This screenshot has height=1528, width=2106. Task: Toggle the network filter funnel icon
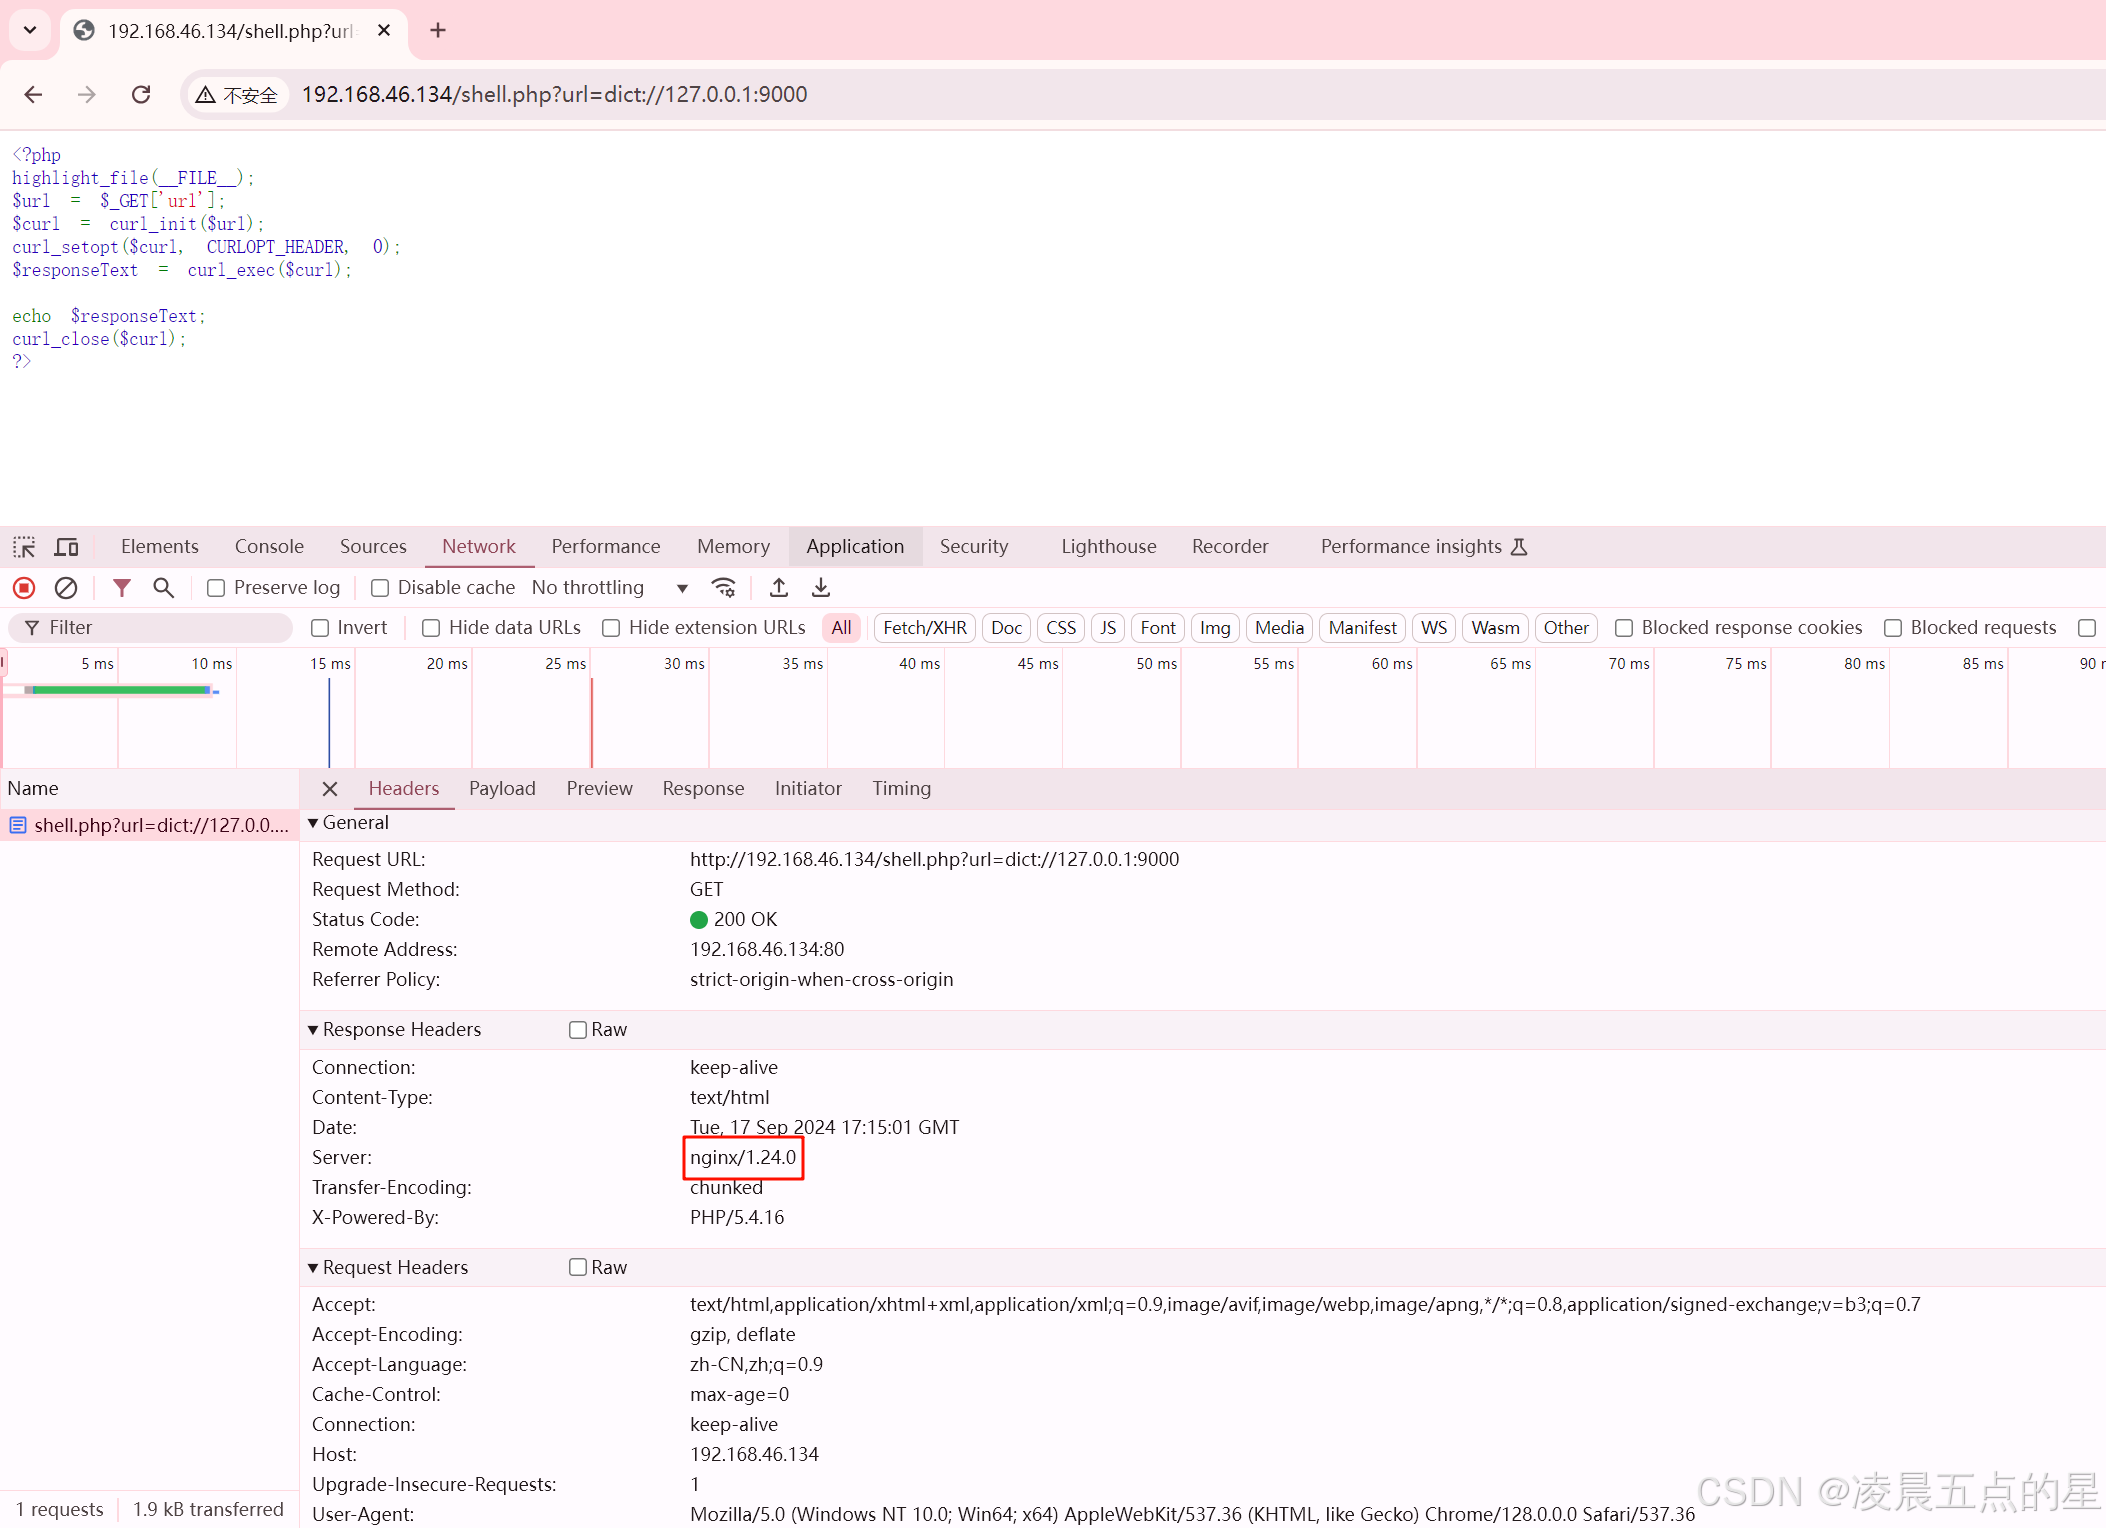pyautogui.click(x=121, y=588)
